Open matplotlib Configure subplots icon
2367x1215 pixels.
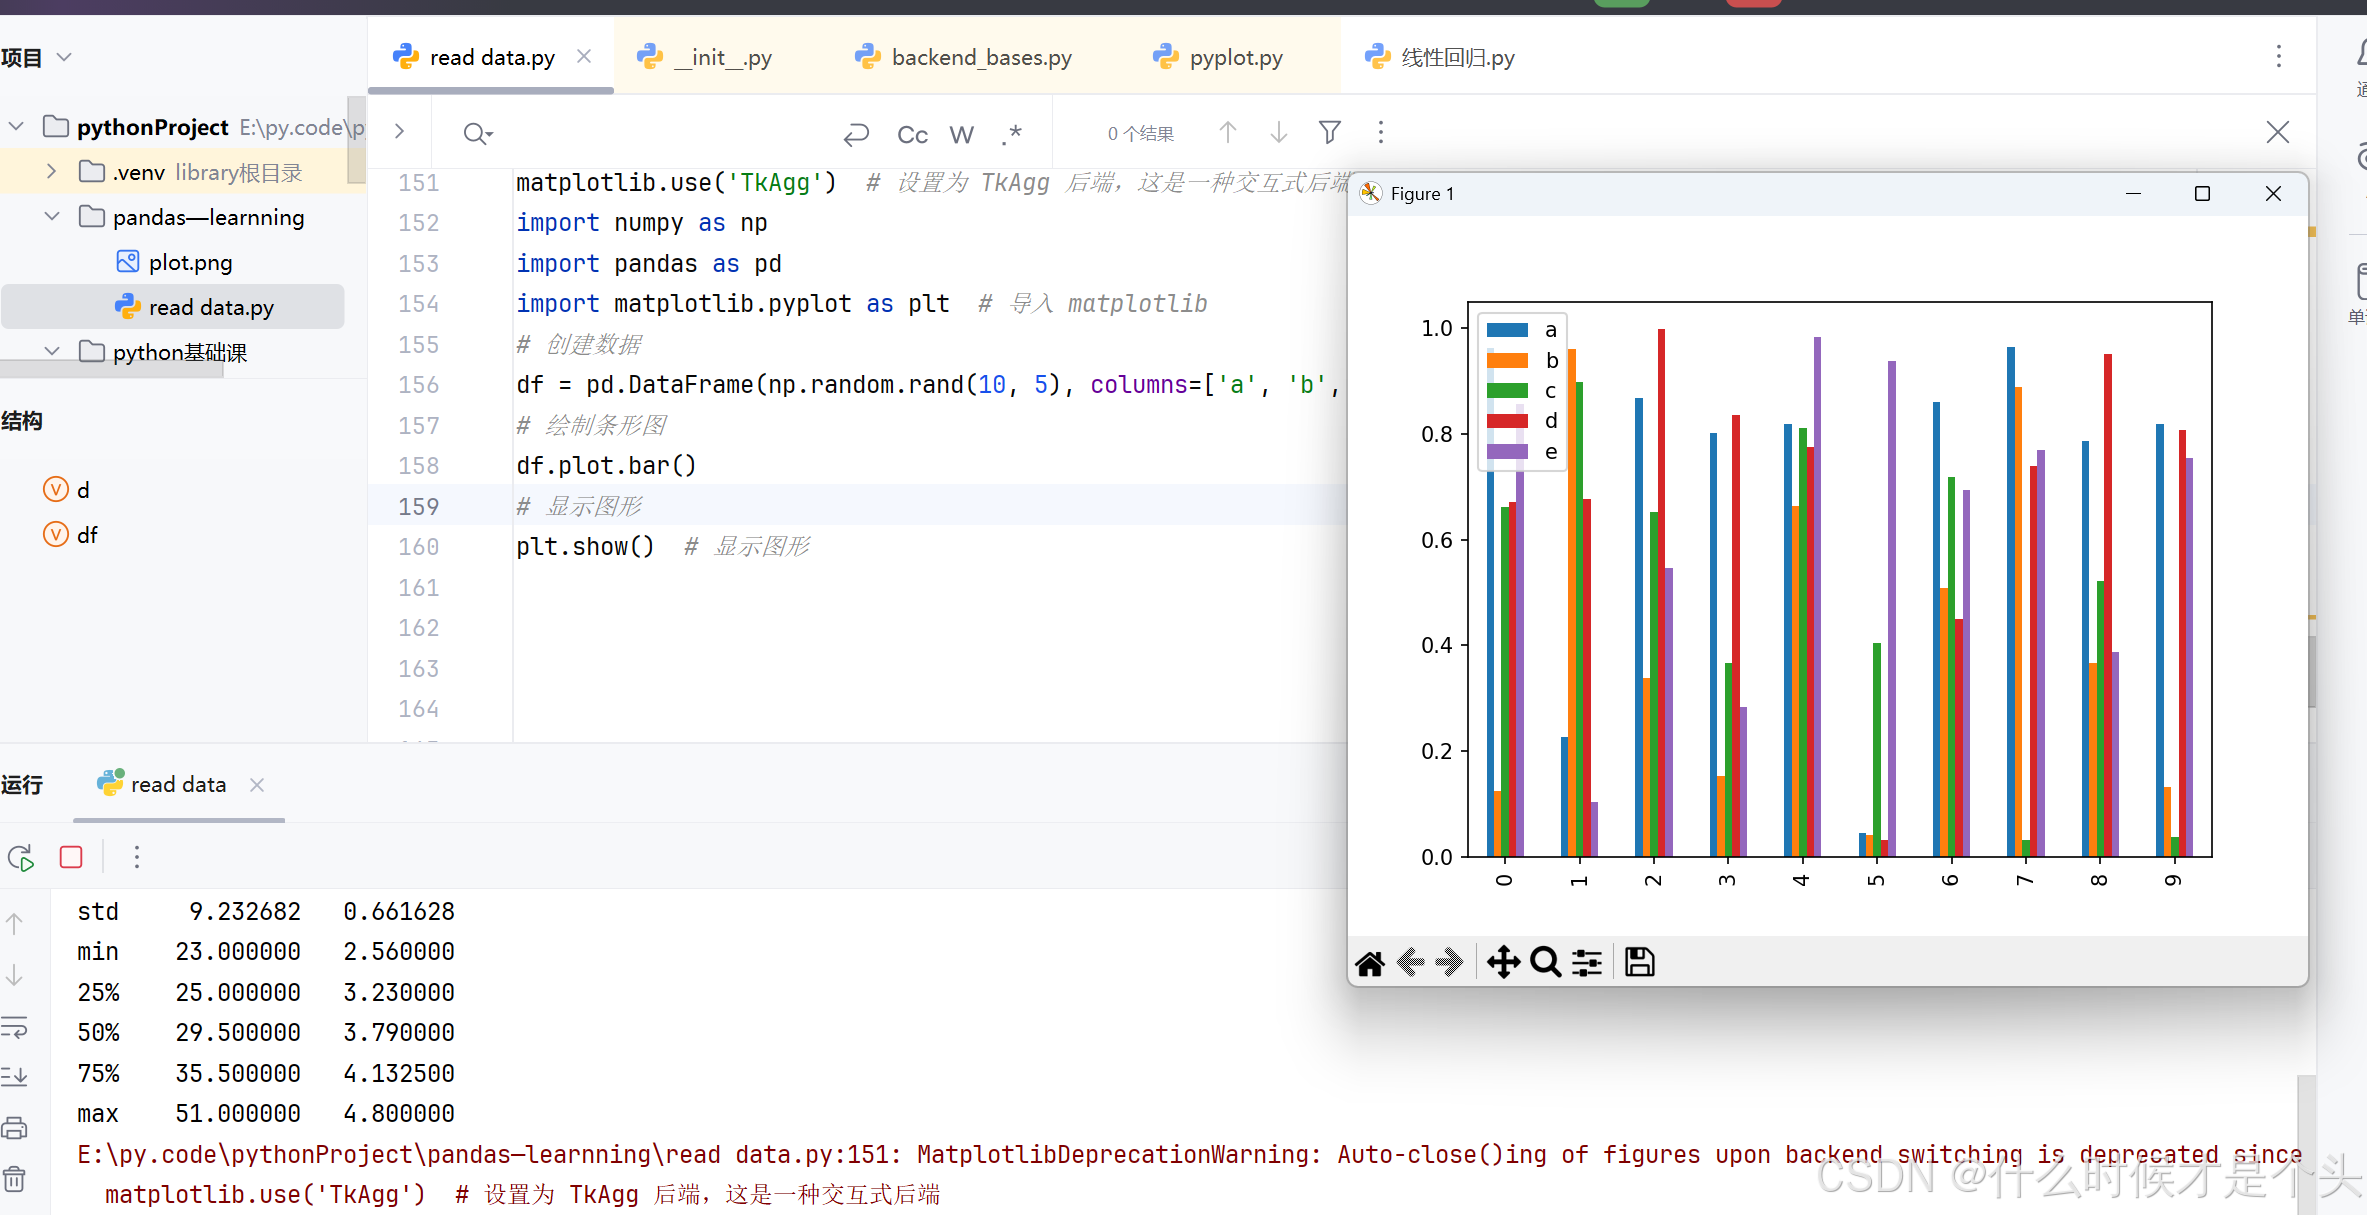1587,963
